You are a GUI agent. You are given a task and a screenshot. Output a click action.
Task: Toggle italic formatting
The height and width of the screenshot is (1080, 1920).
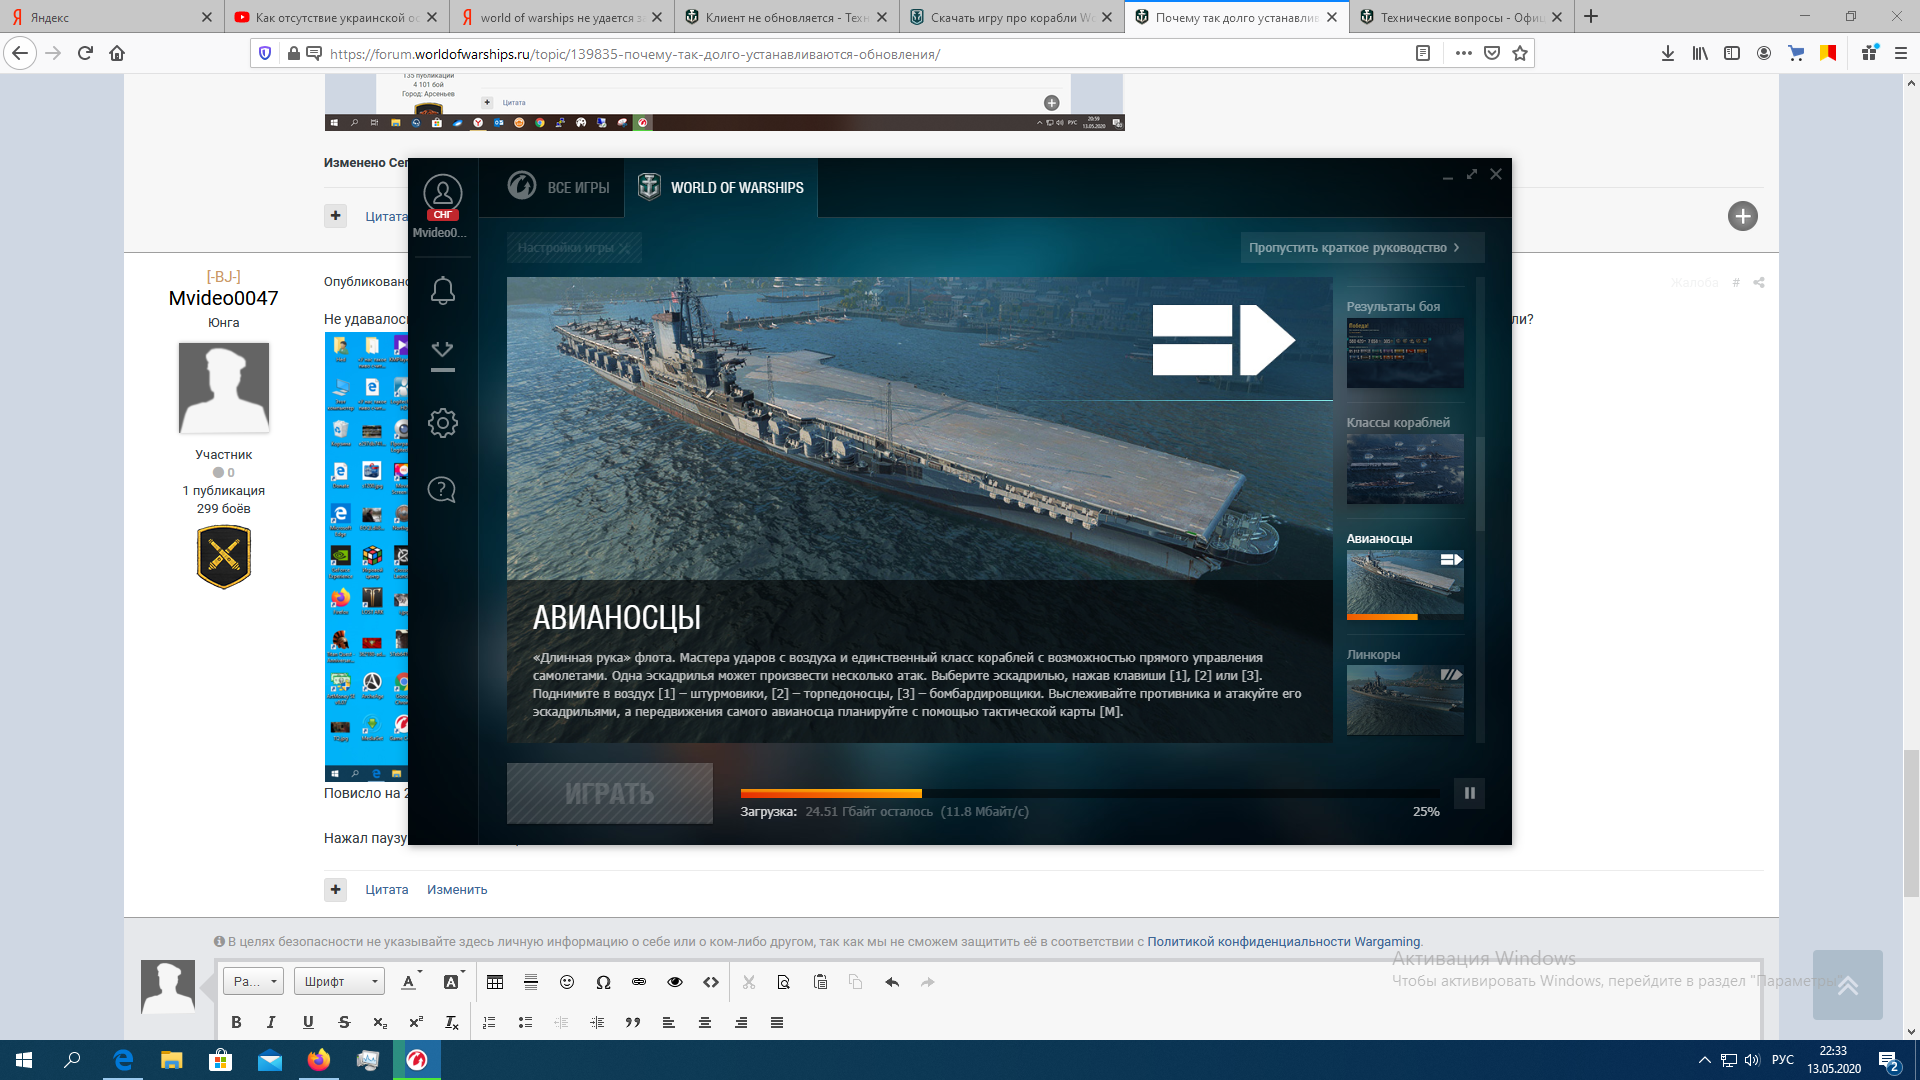271,1022
